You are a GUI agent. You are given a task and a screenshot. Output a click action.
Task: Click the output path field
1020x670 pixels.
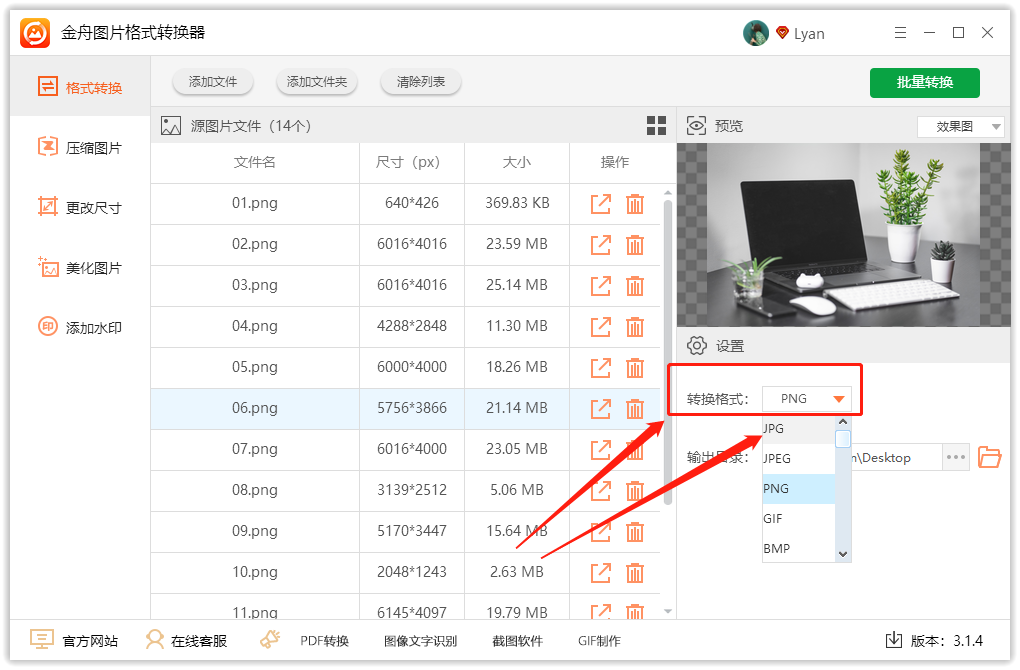tap(897, 457)
